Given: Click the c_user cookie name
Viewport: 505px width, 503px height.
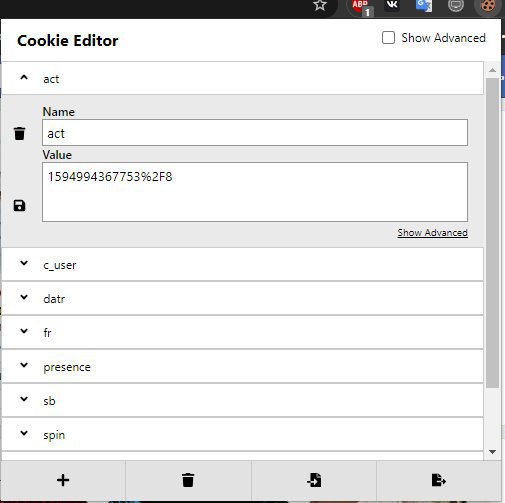Looking at the screenshot, I should 60,265.
